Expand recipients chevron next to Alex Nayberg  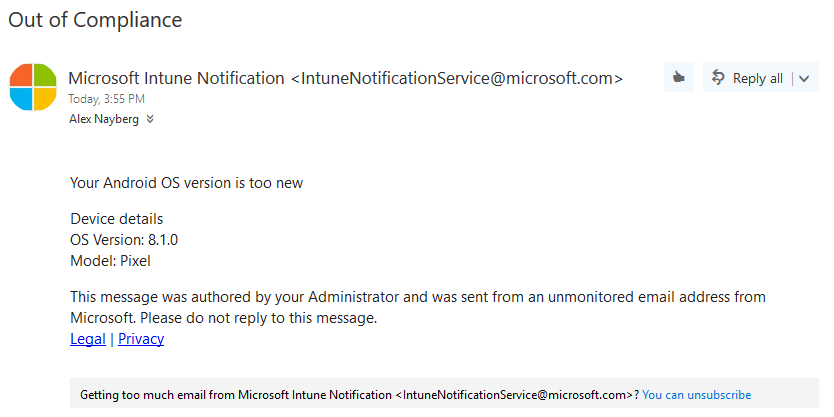pyautogui.click(x=150, y=120)
